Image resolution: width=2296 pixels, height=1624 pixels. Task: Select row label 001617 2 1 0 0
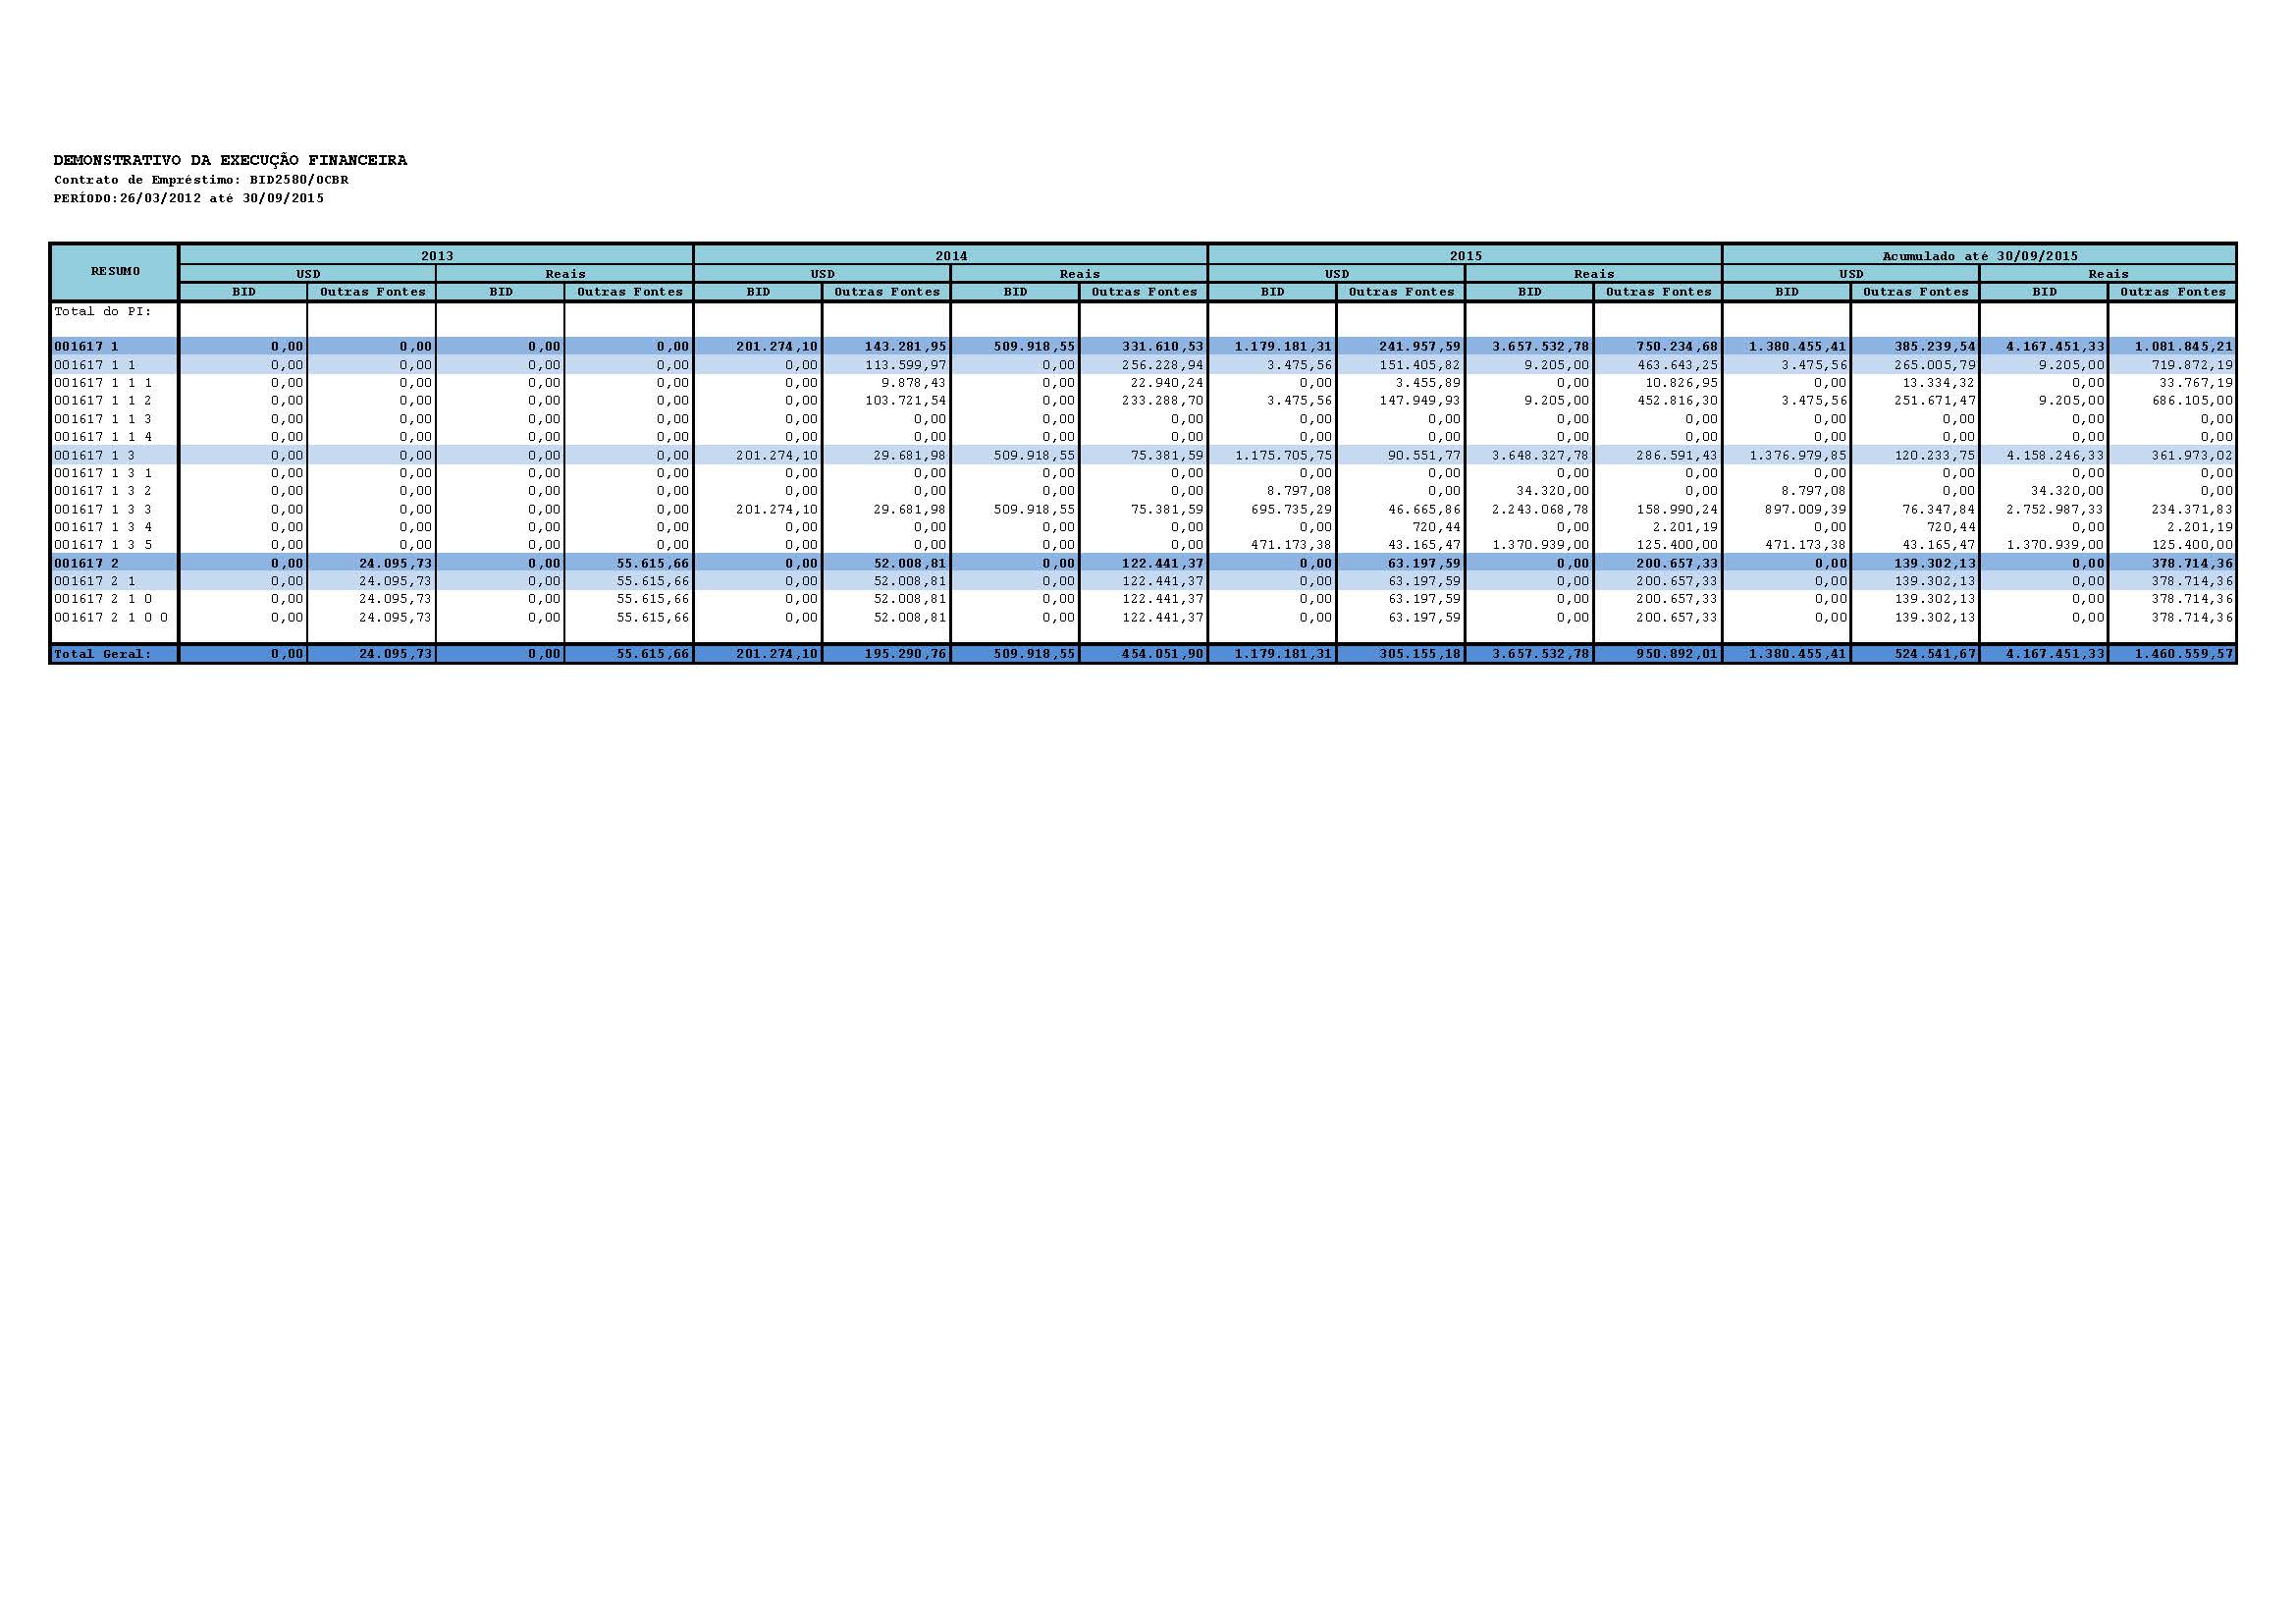(x=111, y=617)
